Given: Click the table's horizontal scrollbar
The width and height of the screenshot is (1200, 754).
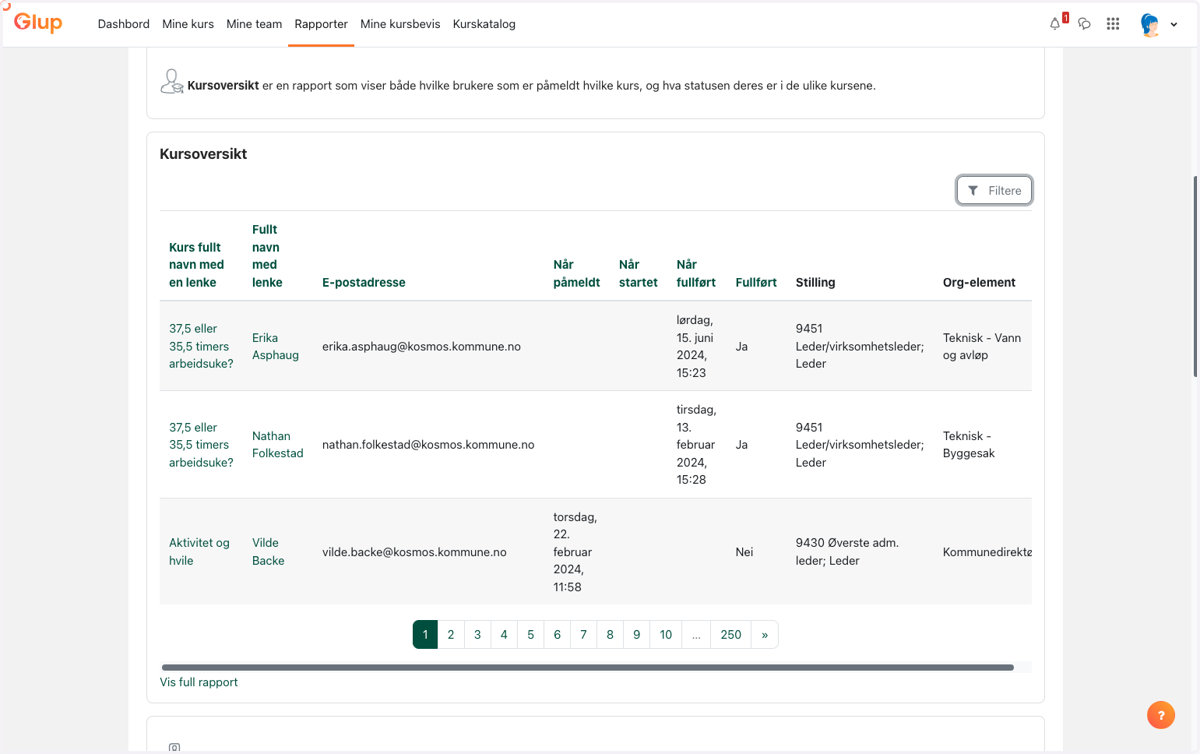Looking at the screenshot, I should point(587,667).
